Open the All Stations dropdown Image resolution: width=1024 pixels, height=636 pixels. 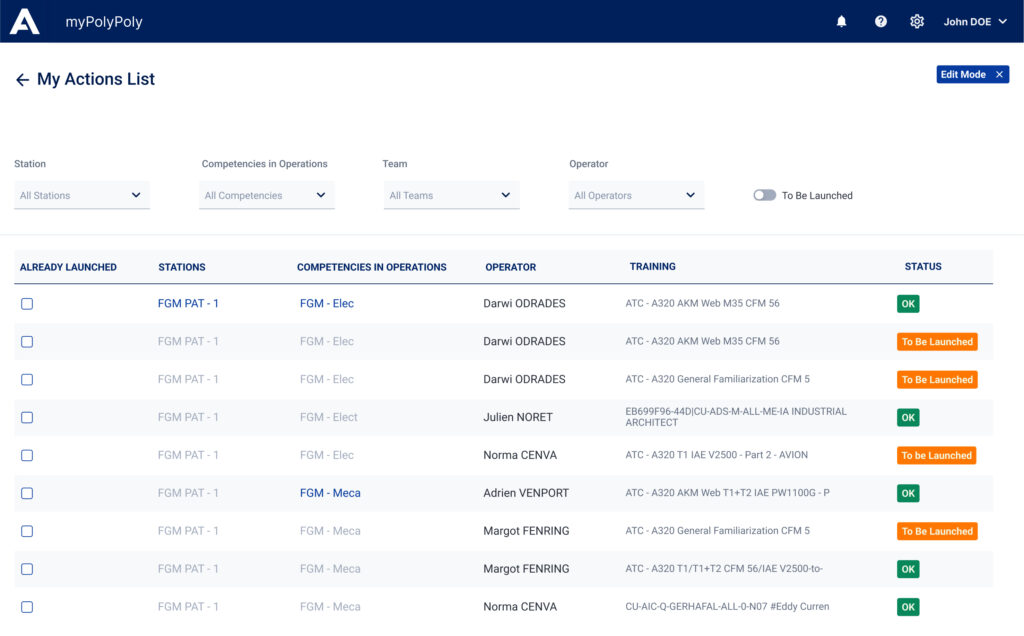[82, 196]
